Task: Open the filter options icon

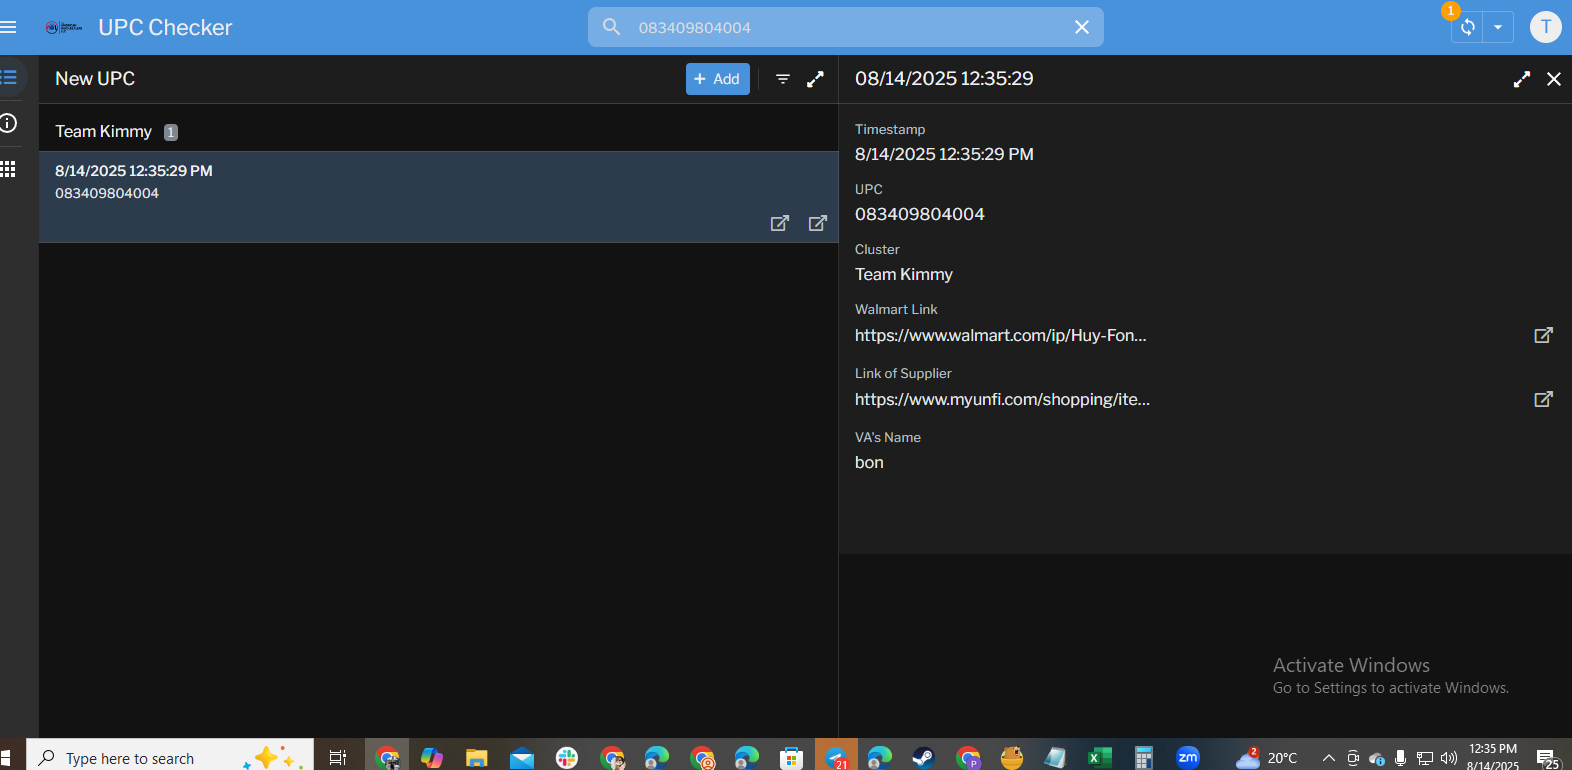Action: 783,79
